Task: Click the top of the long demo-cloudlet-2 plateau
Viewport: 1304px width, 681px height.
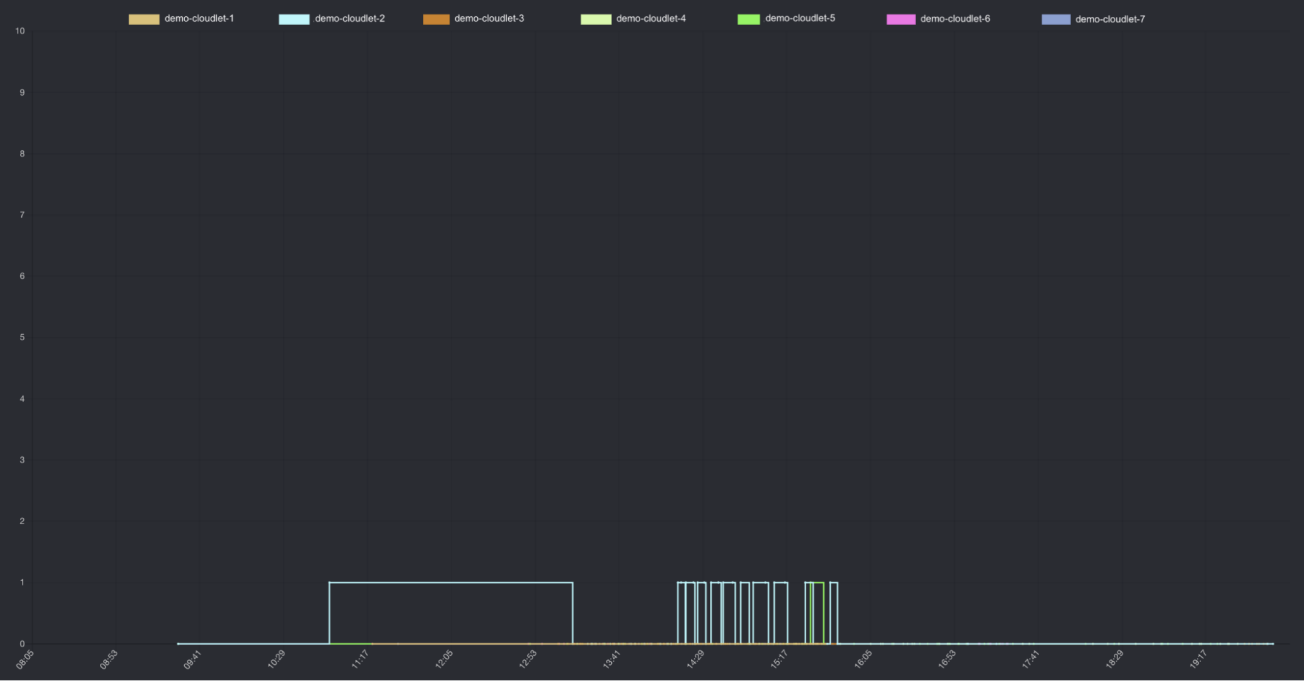Action: (450, 583)
